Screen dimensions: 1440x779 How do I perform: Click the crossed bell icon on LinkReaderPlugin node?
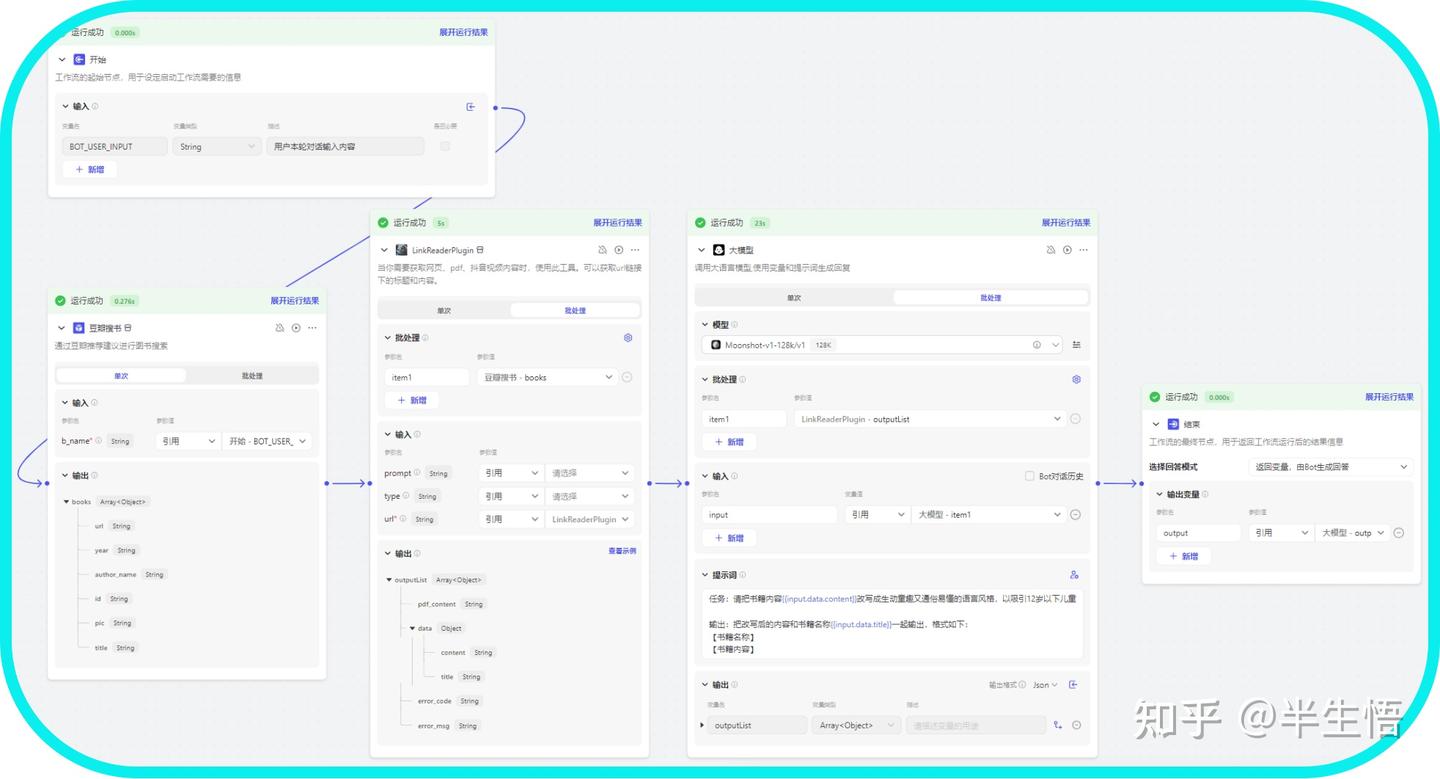603,250
